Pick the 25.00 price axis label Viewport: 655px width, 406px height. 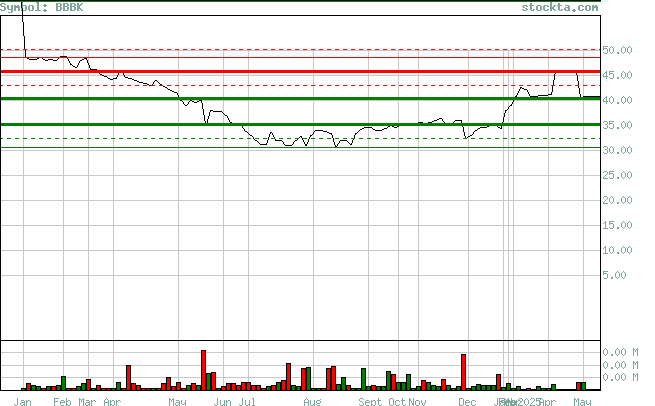click(617, 175)
